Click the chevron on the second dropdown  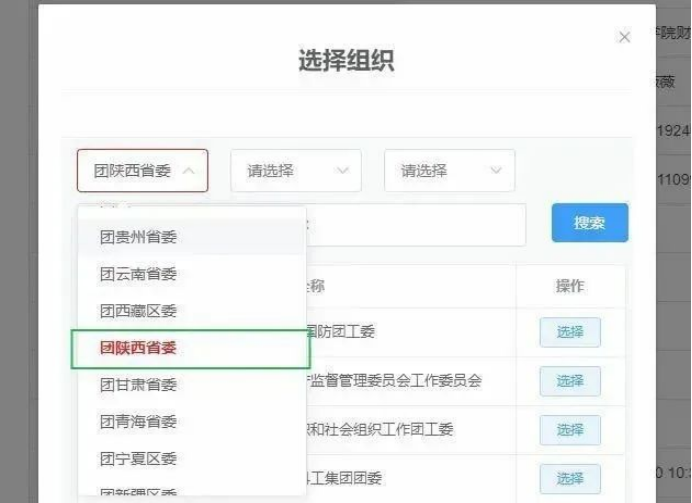point(343,171)
